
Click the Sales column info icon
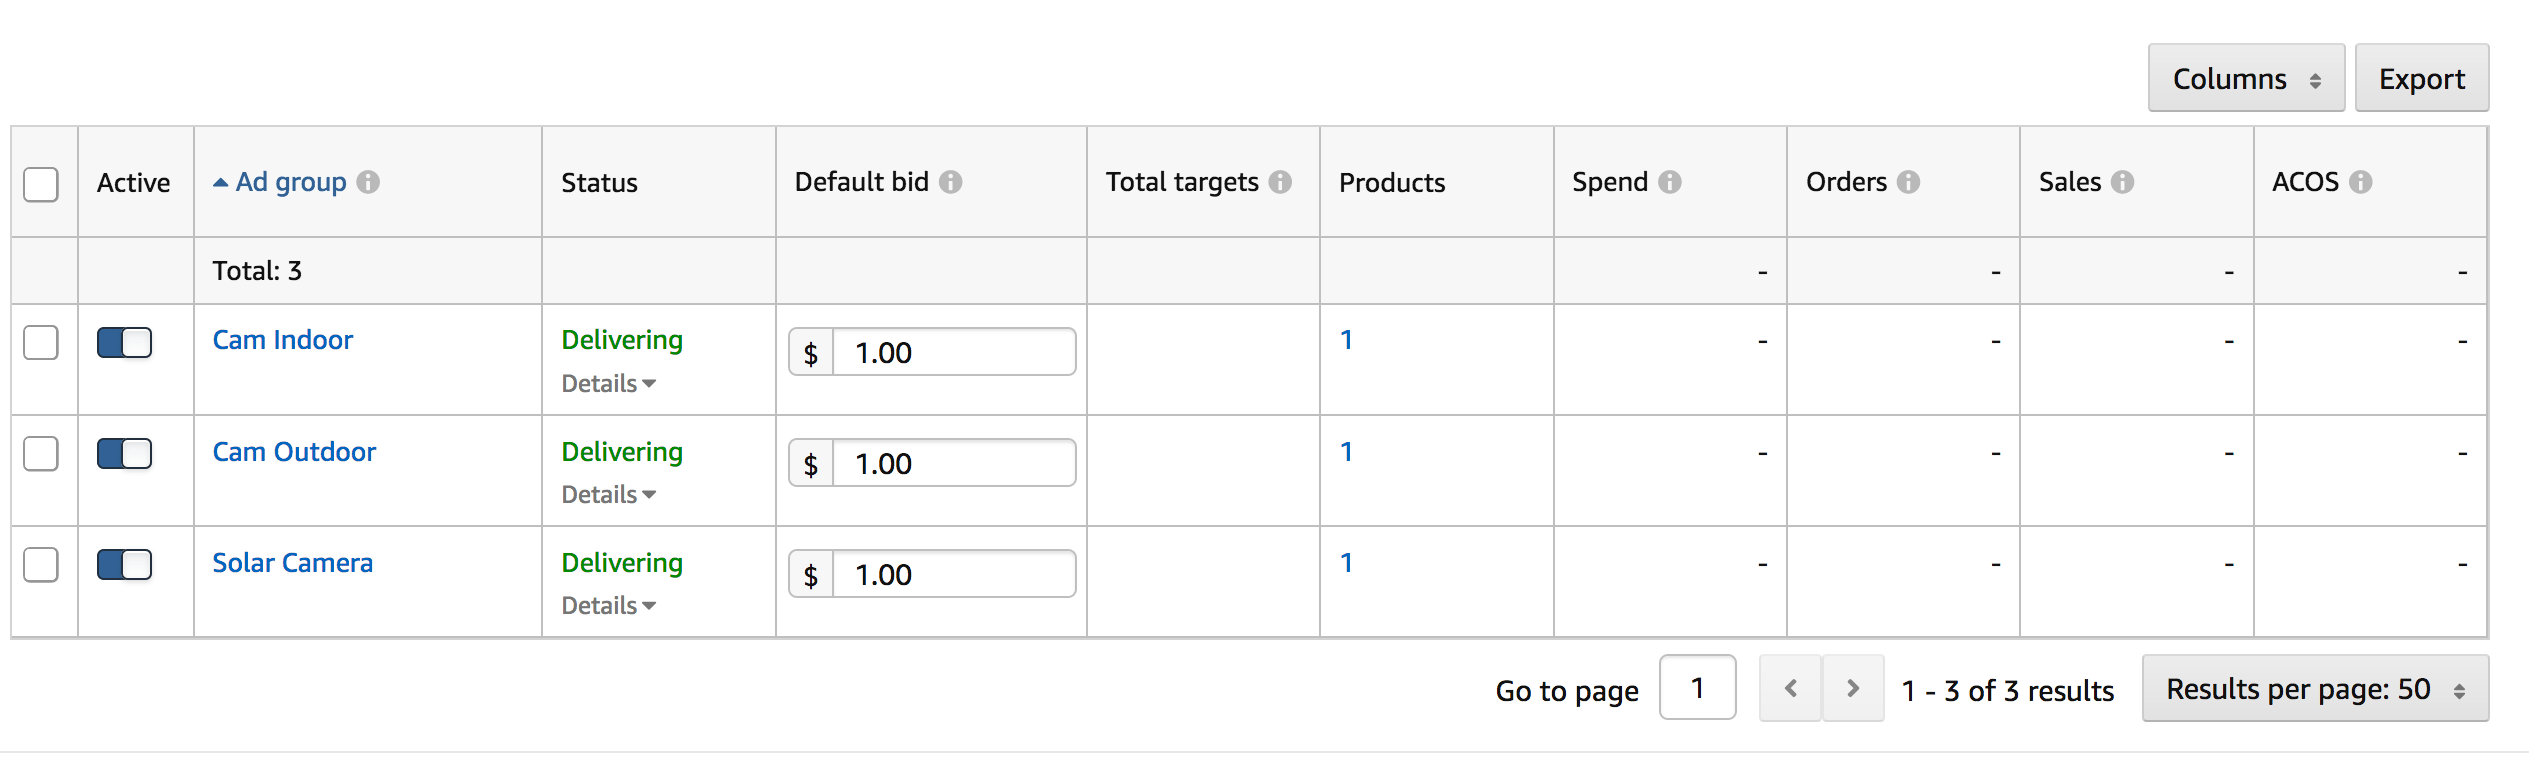coord(2124,182)
